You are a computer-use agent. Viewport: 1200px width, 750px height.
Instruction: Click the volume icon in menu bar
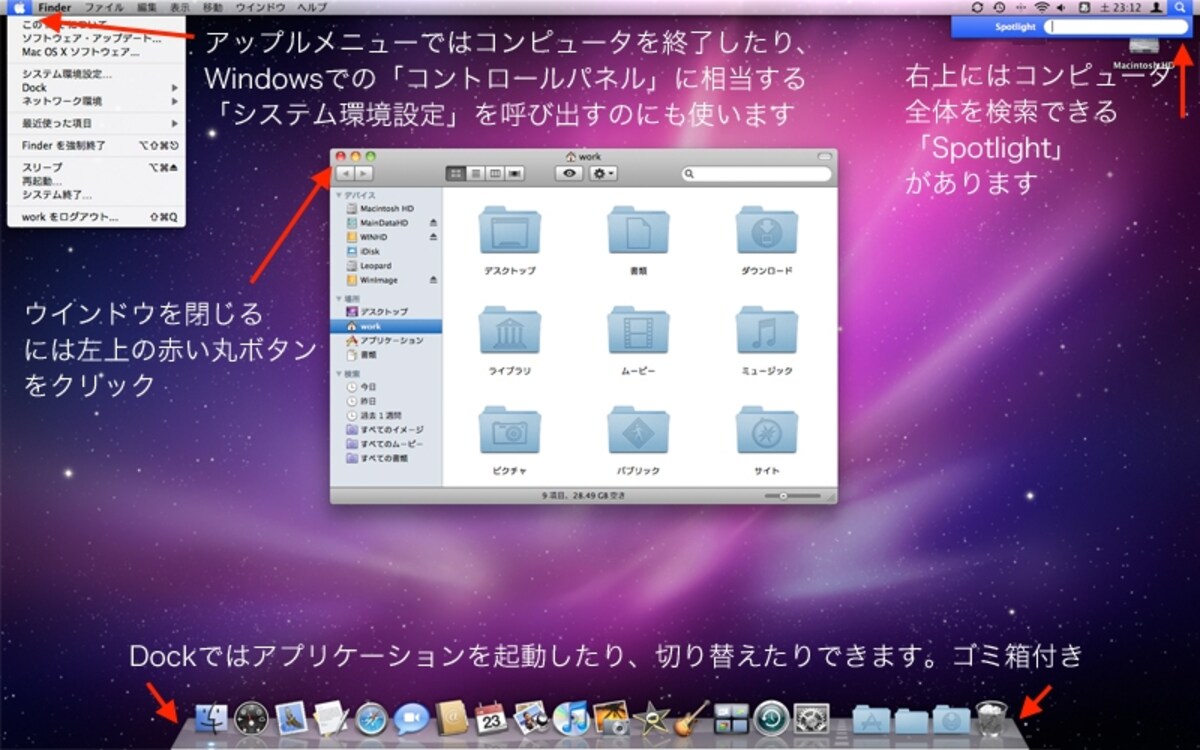[x=1063, y=7]
